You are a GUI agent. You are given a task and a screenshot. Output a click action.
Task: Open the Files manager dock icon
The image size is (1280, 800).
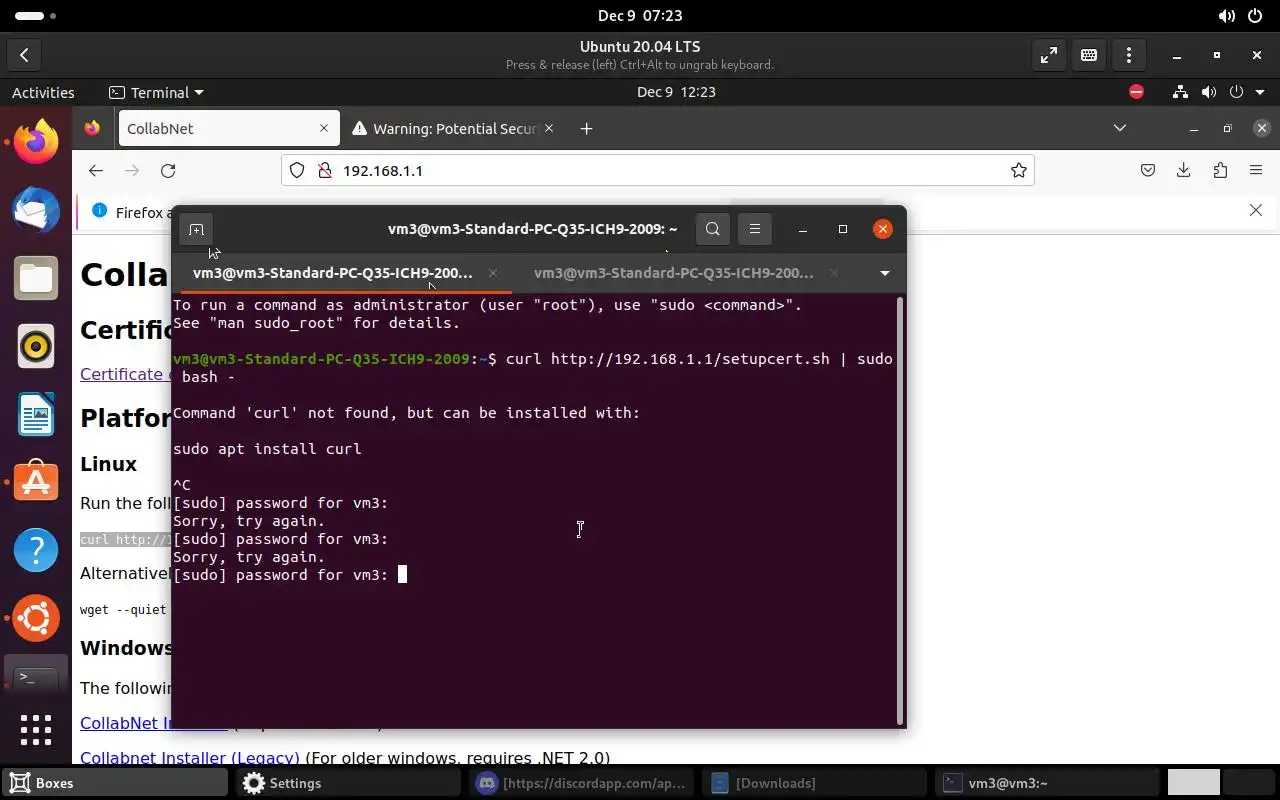click(x=36, y=277)
